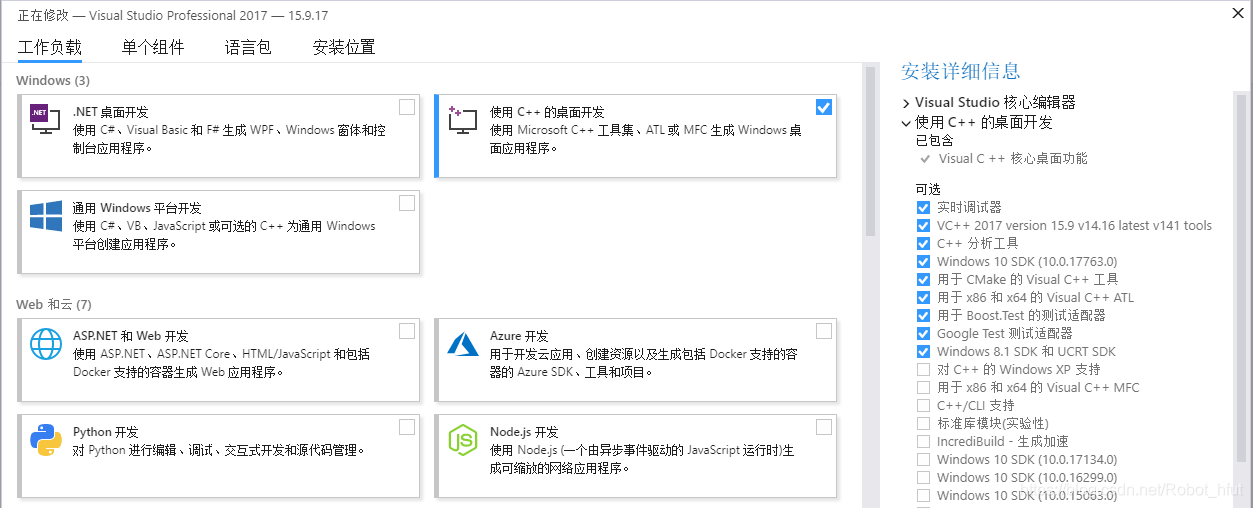This screenshot has height=508, width=1253.
Task: Click the 已包含 section label
Action: [934, 140]
